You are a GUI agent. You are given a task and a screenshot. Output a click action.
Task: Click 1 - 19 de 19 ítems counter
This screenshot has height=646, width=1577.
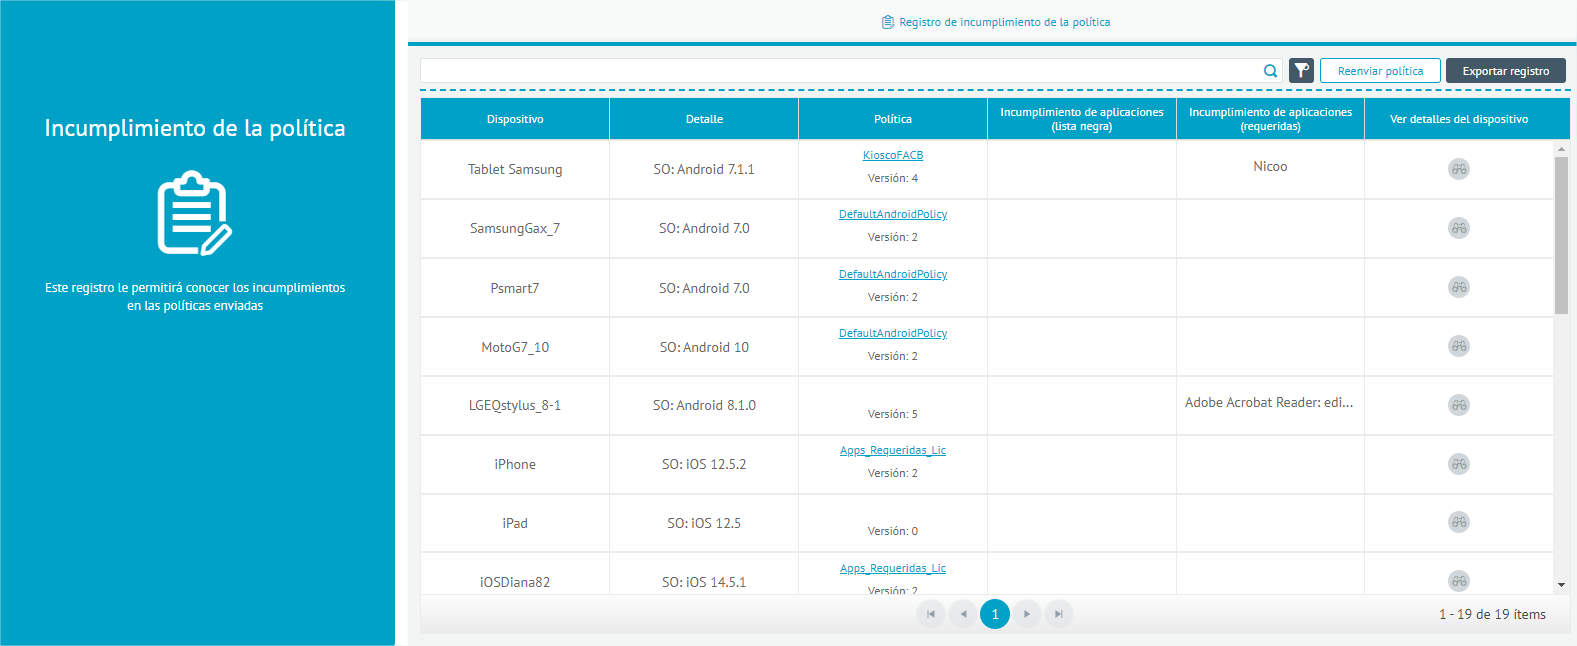coord(1492,614)
